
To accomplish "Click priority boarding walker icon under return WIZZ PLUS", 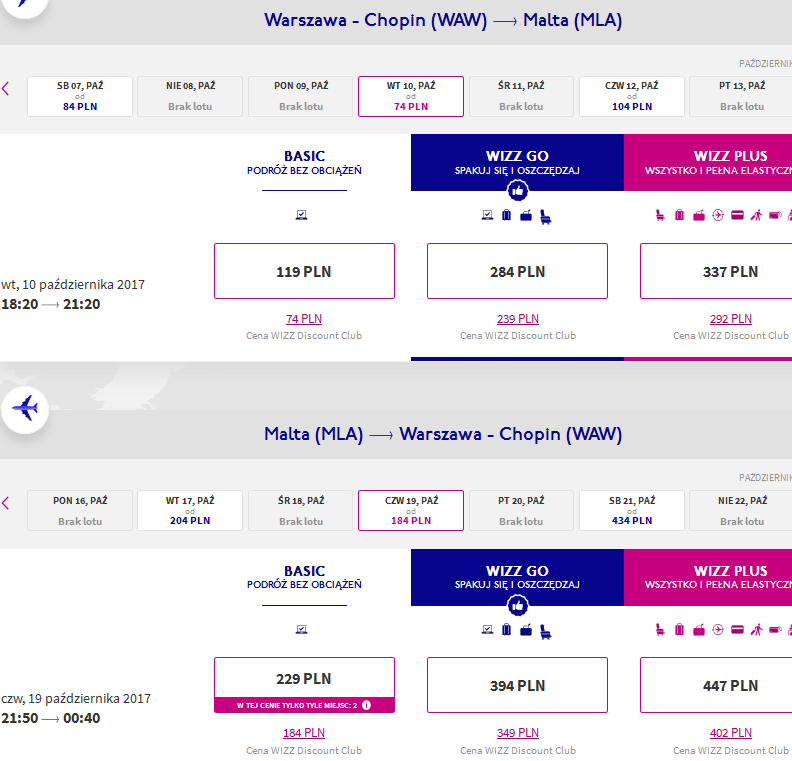I will tap(756, 630).
